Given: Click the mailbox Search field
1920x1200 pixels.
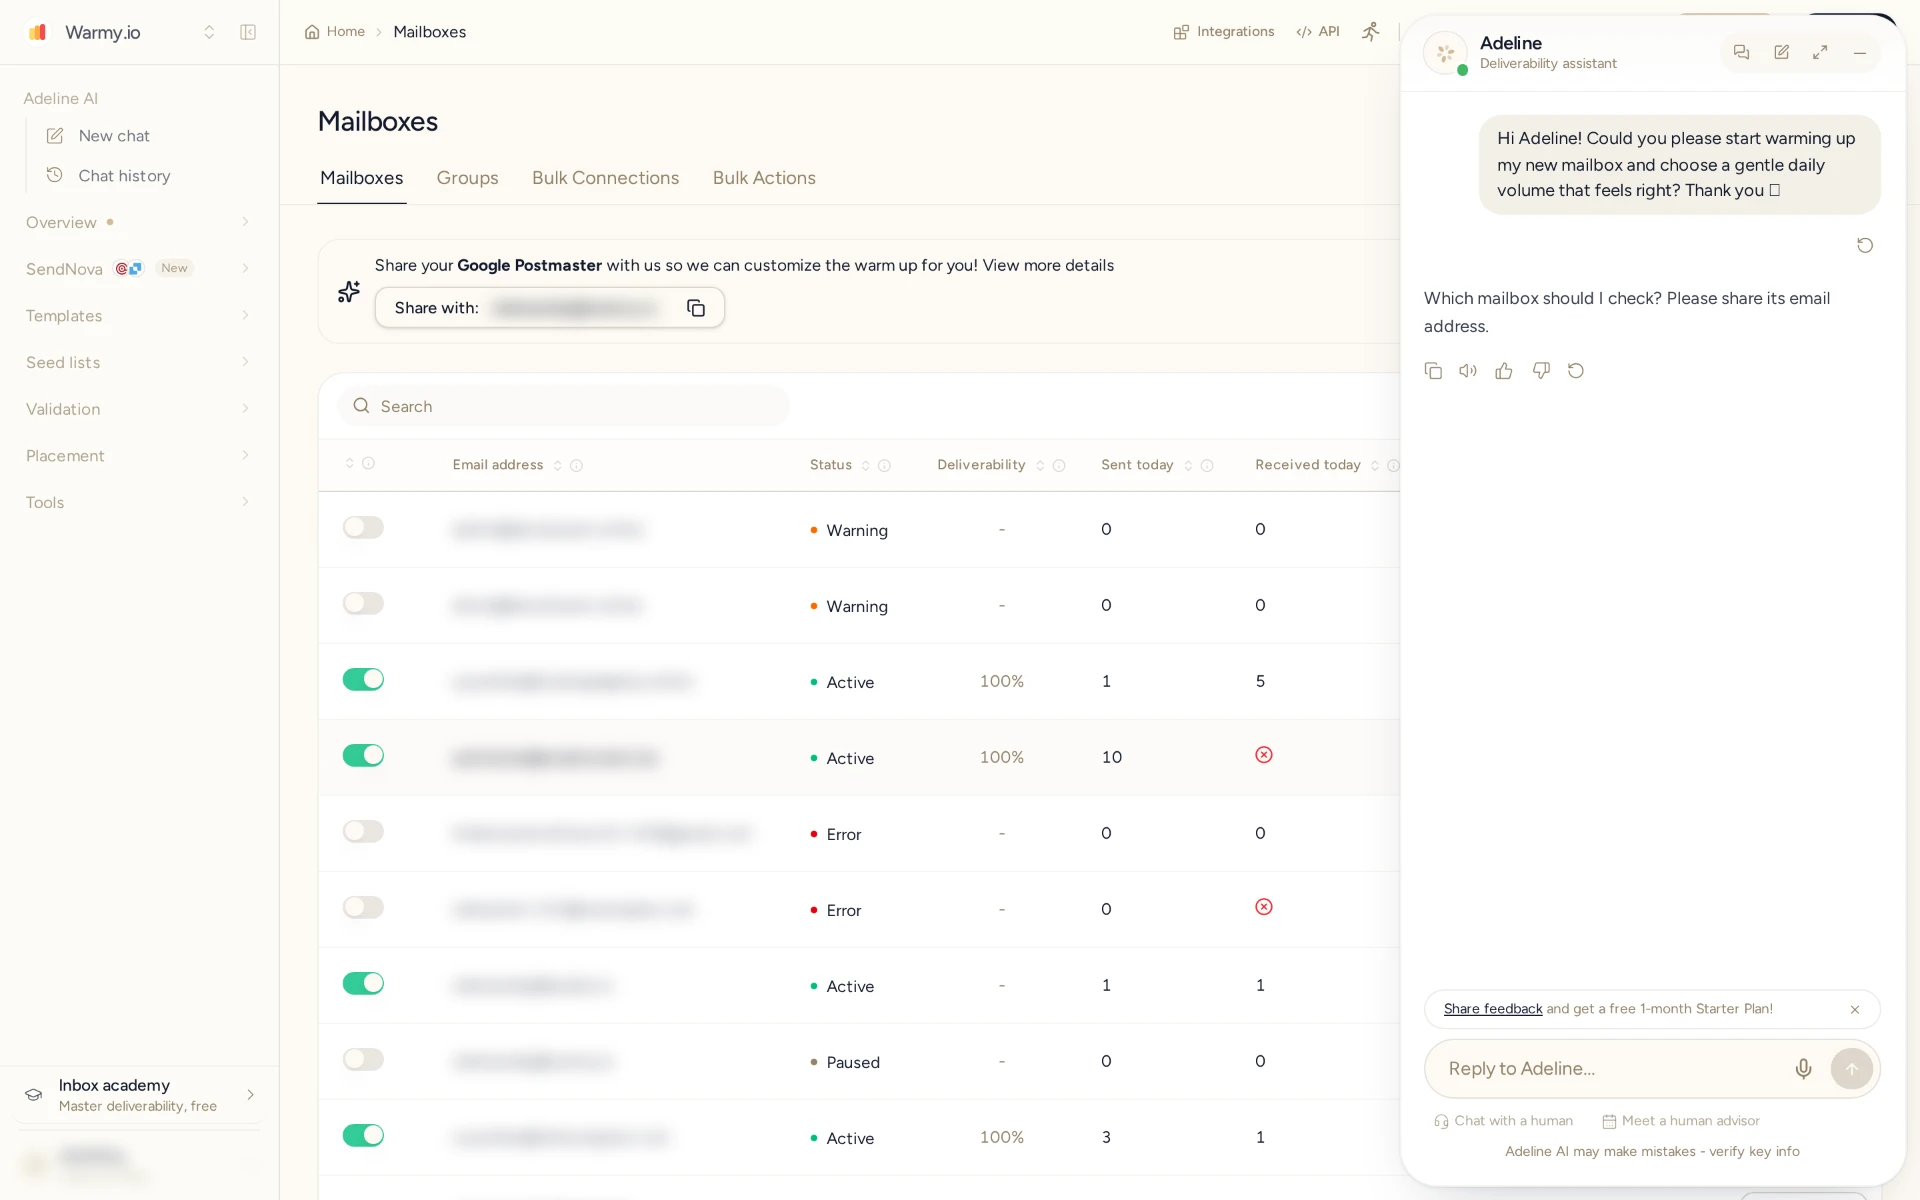Looking at the screenshot, I should (564, 407).
